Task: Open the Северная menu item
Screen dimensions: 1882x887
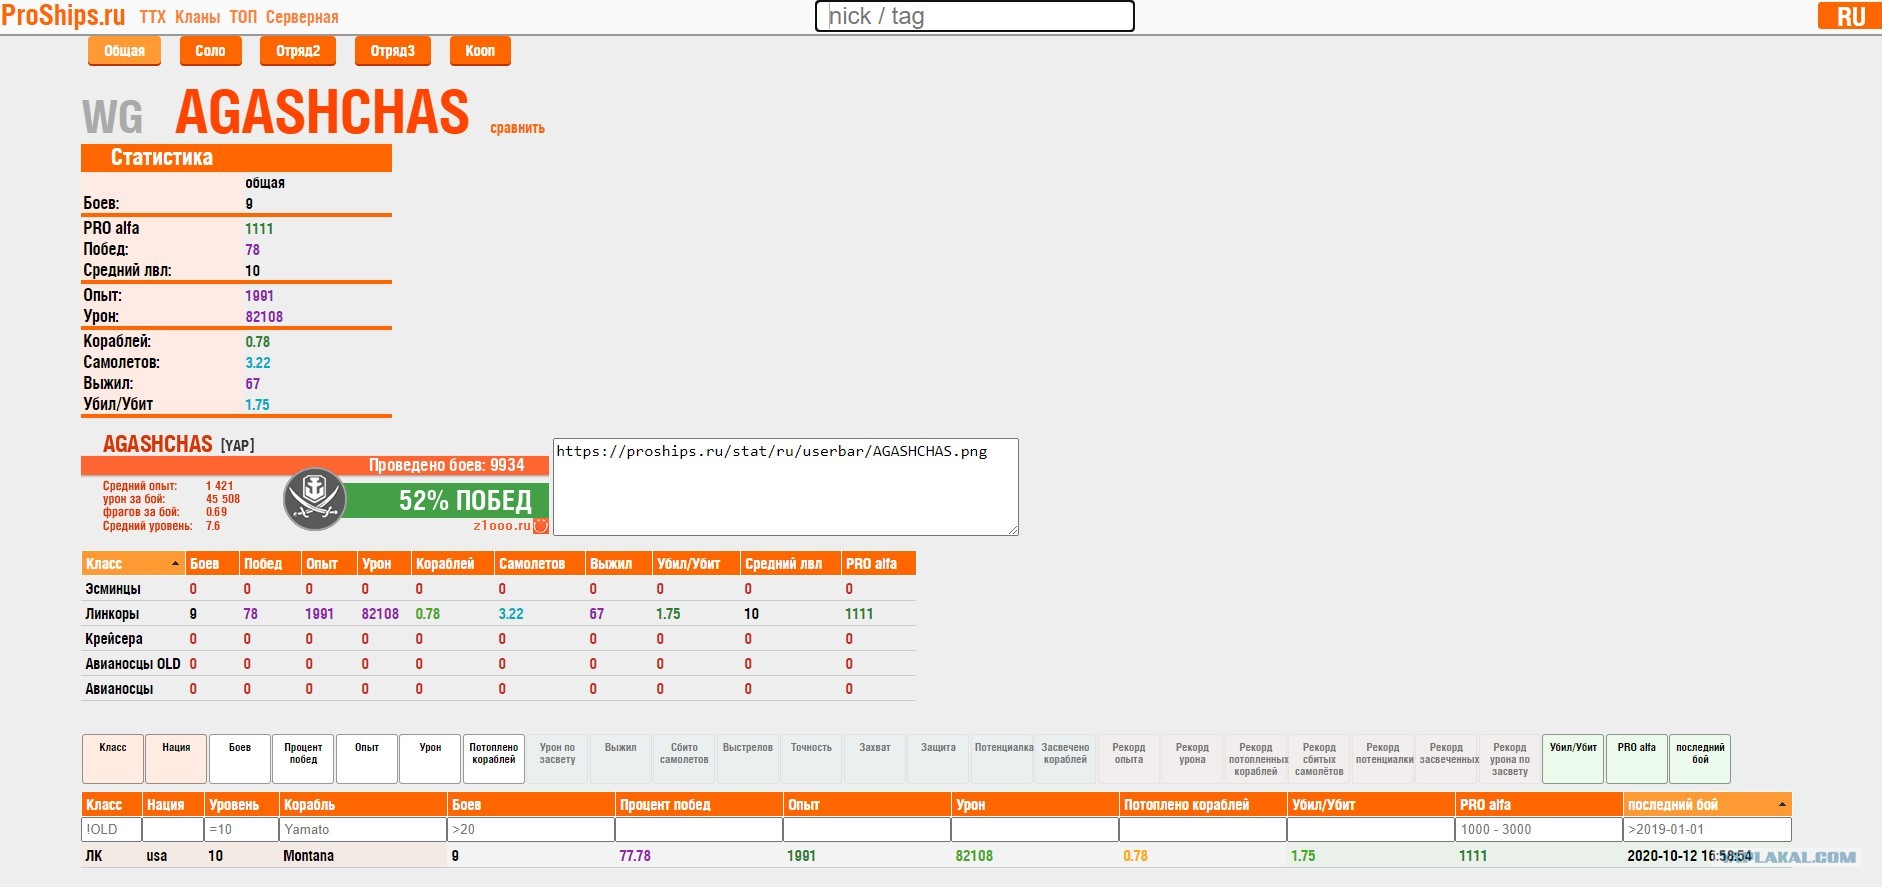Action: [x=302, y=17]
